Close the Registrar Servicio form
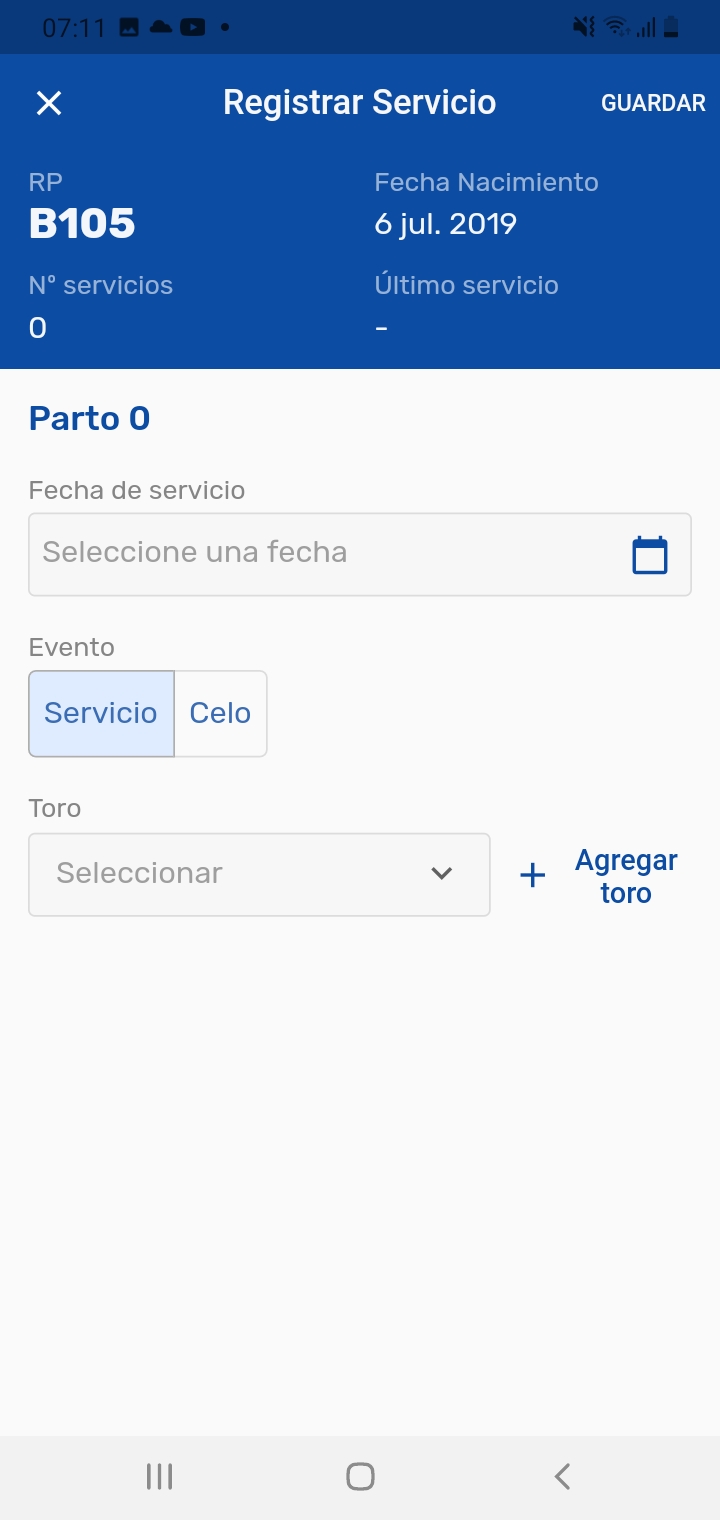 pyautogui.click(x=49, y=103)
